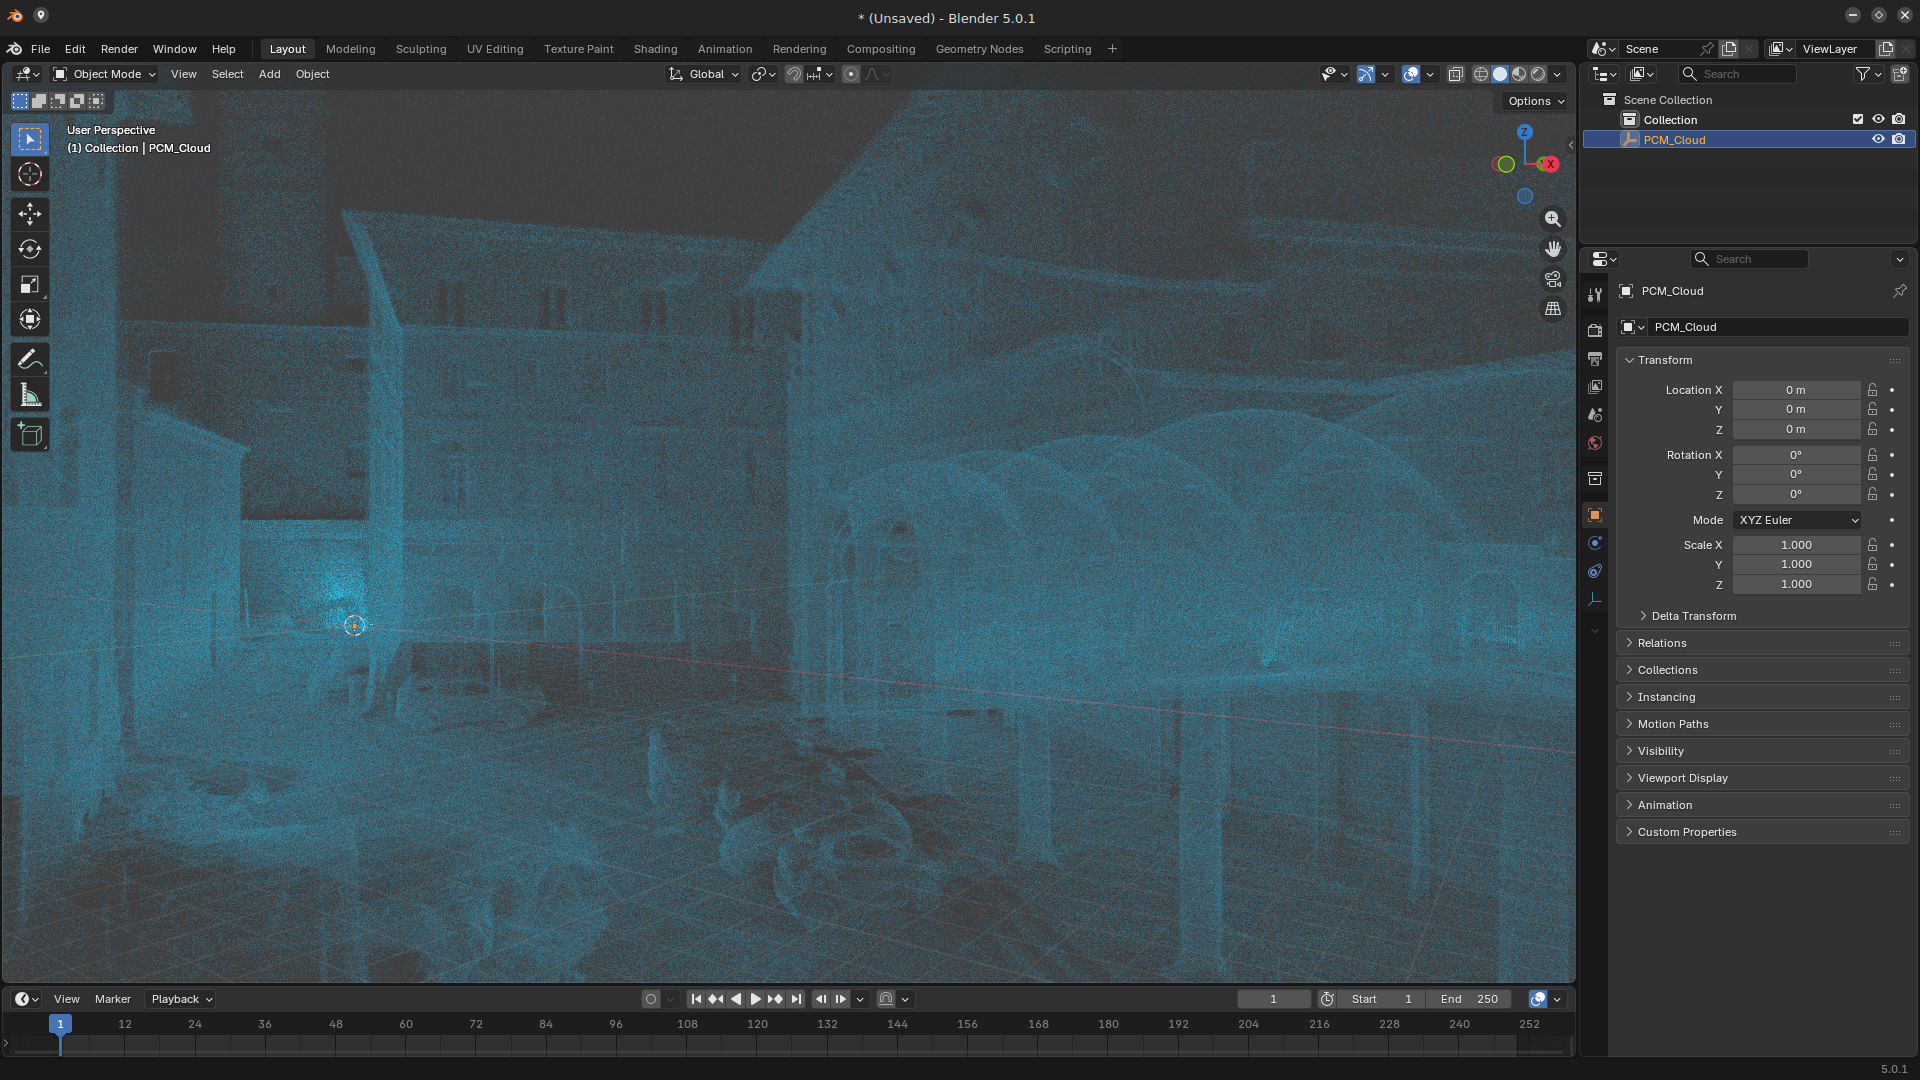
Task: Select the Annotate pencil tool
Action: click(30, 359)
